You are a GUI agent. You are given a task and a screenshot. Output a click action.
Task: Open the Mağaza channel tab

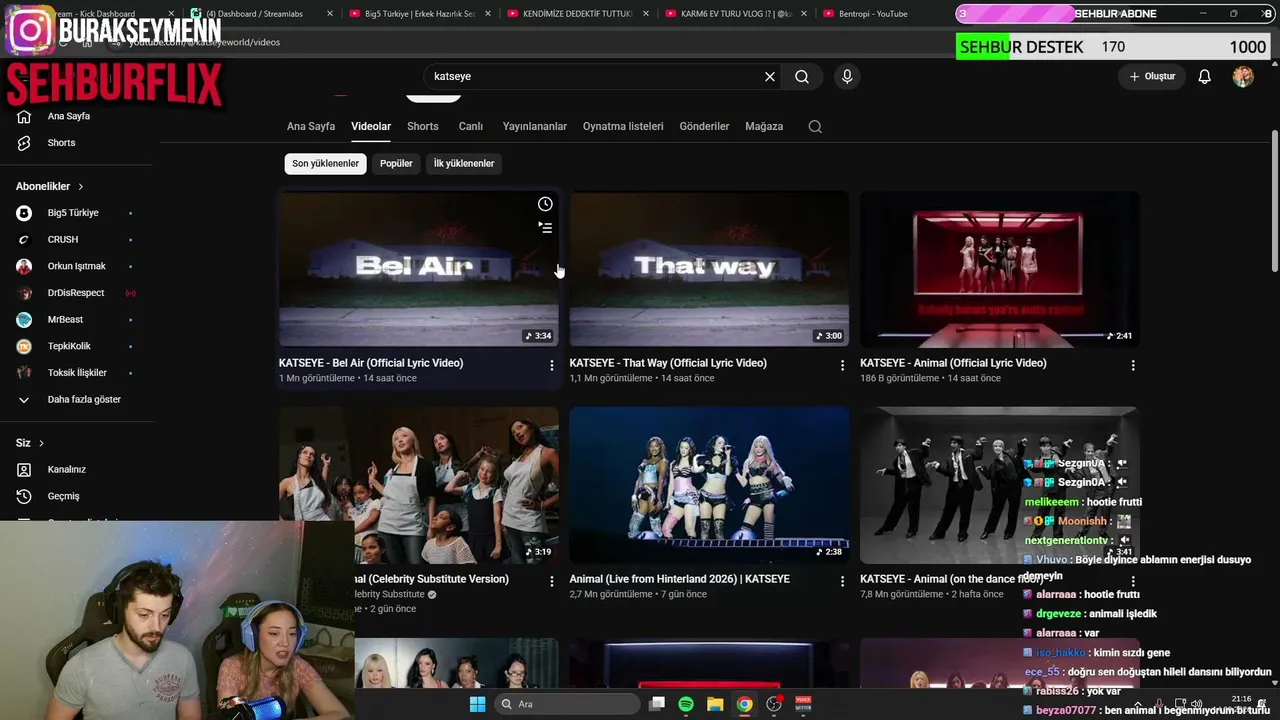(x=764, y=127)
